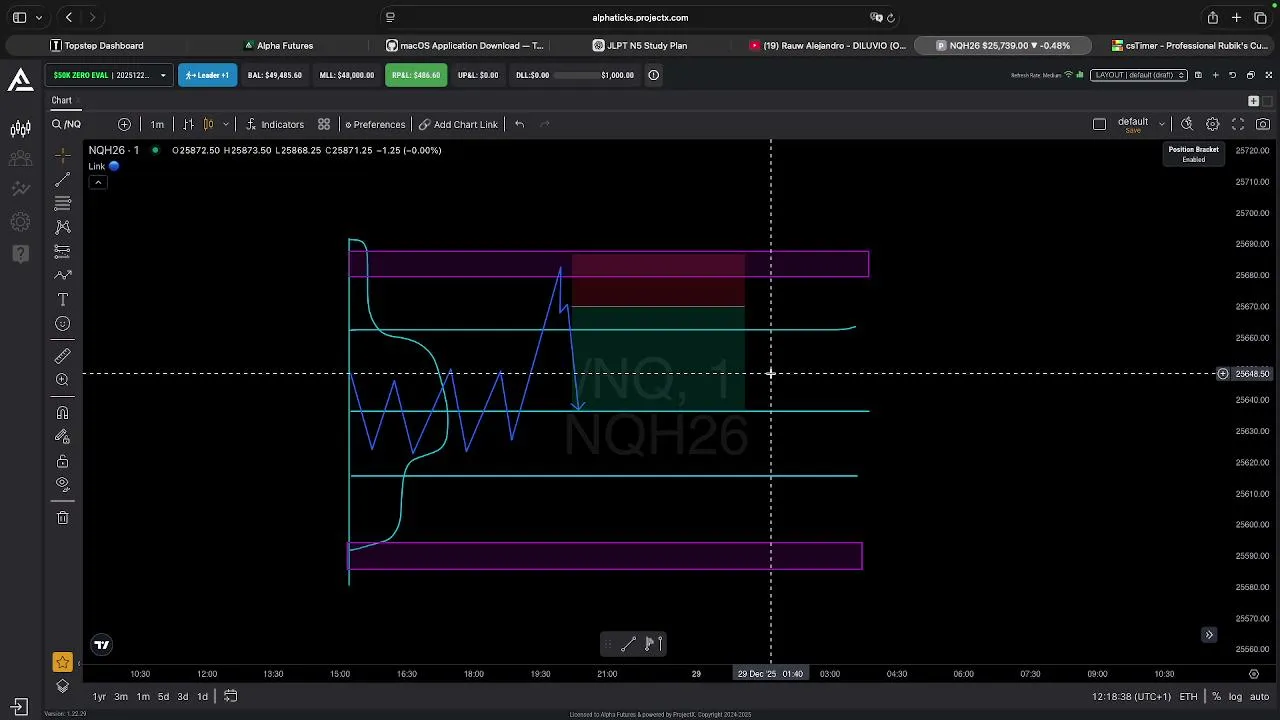This screenshot has height=720, width=1280.
Task: Select the bars chart style icon
Action: (x=188, y=124)
